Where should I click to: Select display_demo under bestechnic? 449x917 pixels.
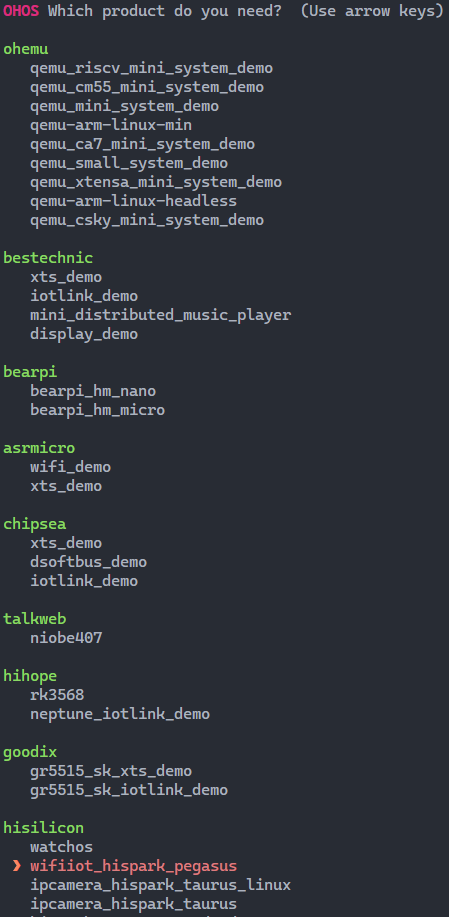[84, 334]
